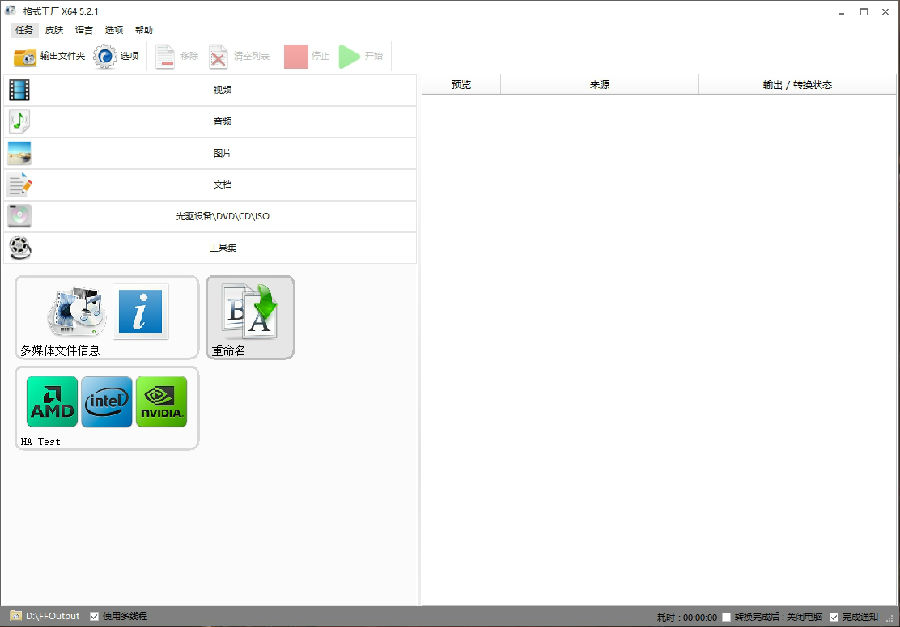This screenshot has height=627, width=900.
Task: Disable the completion notification checkbox
Action: point(834,617)
